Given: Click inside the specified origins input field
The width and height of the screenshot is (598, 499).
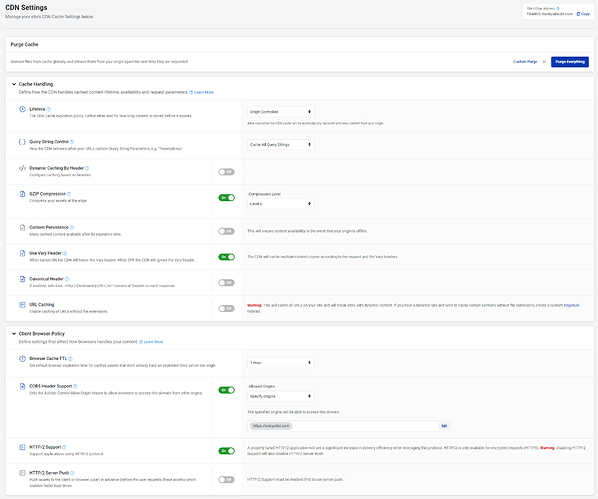Looking at the screenshot, I should point(349,426).
